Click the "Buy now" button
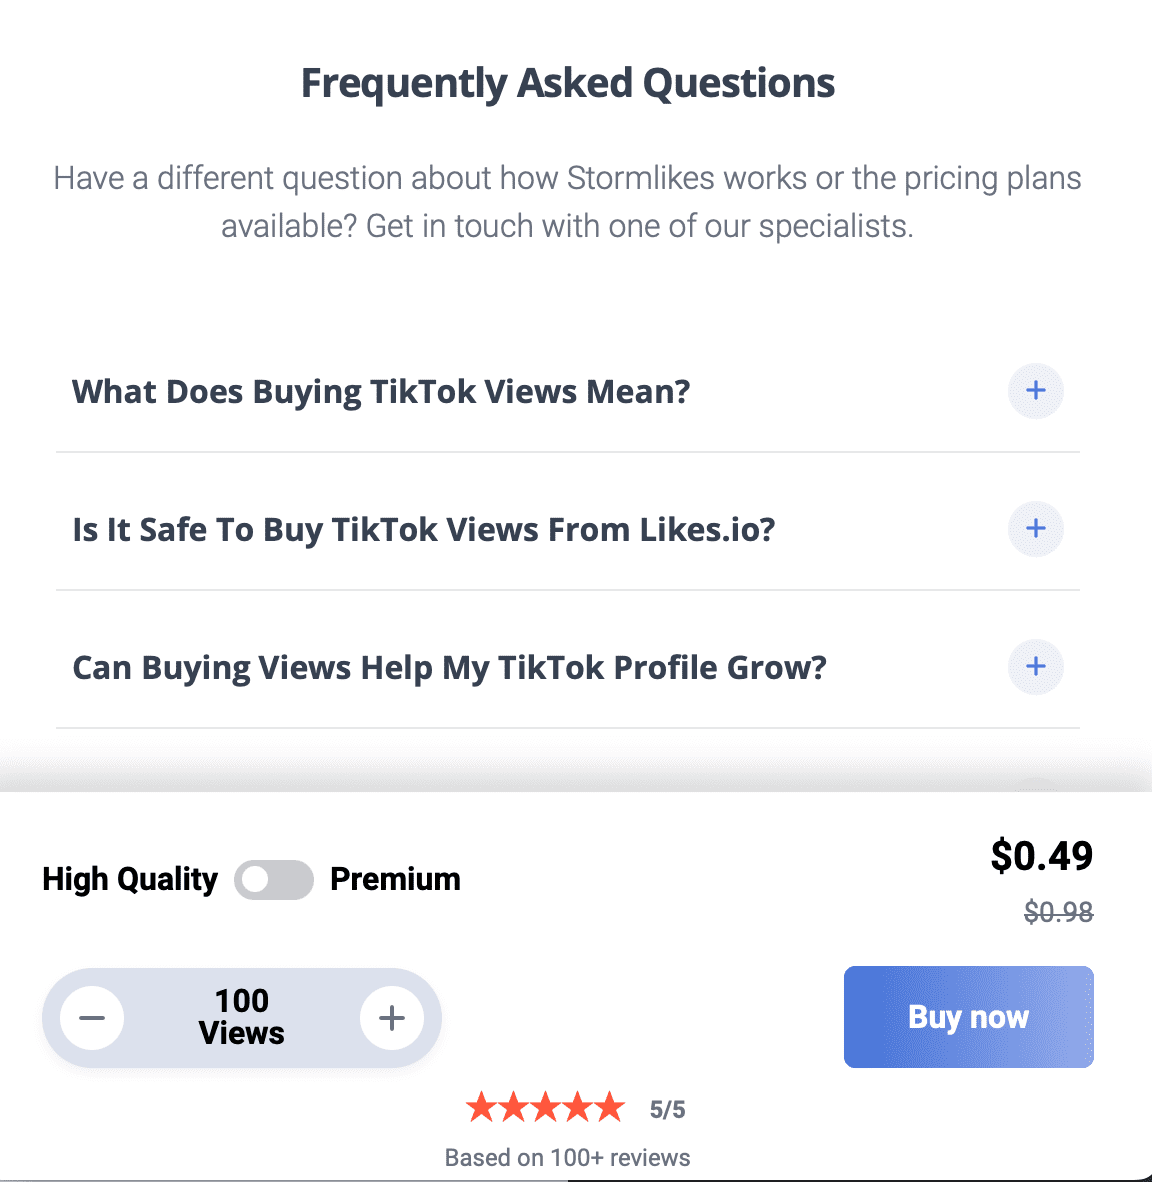This screenshot has height=1182, width=1152. click(967, 1017)
